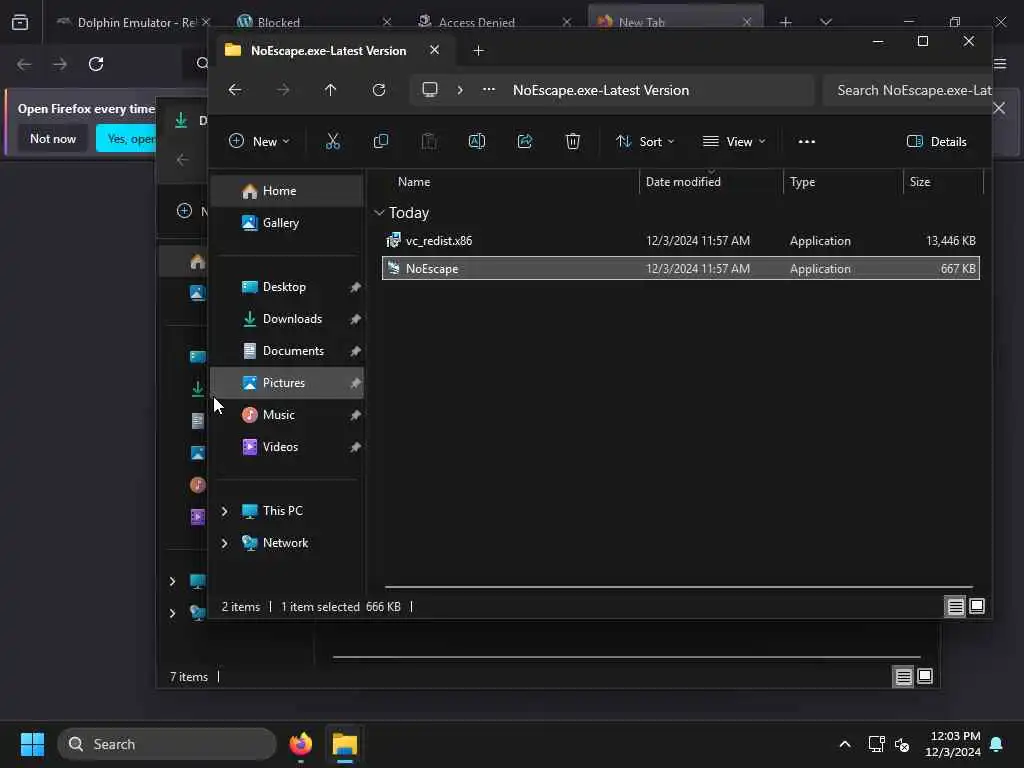Switch to large thumbnails view icon
1024x768 pixels.
[x=977, y=606]
